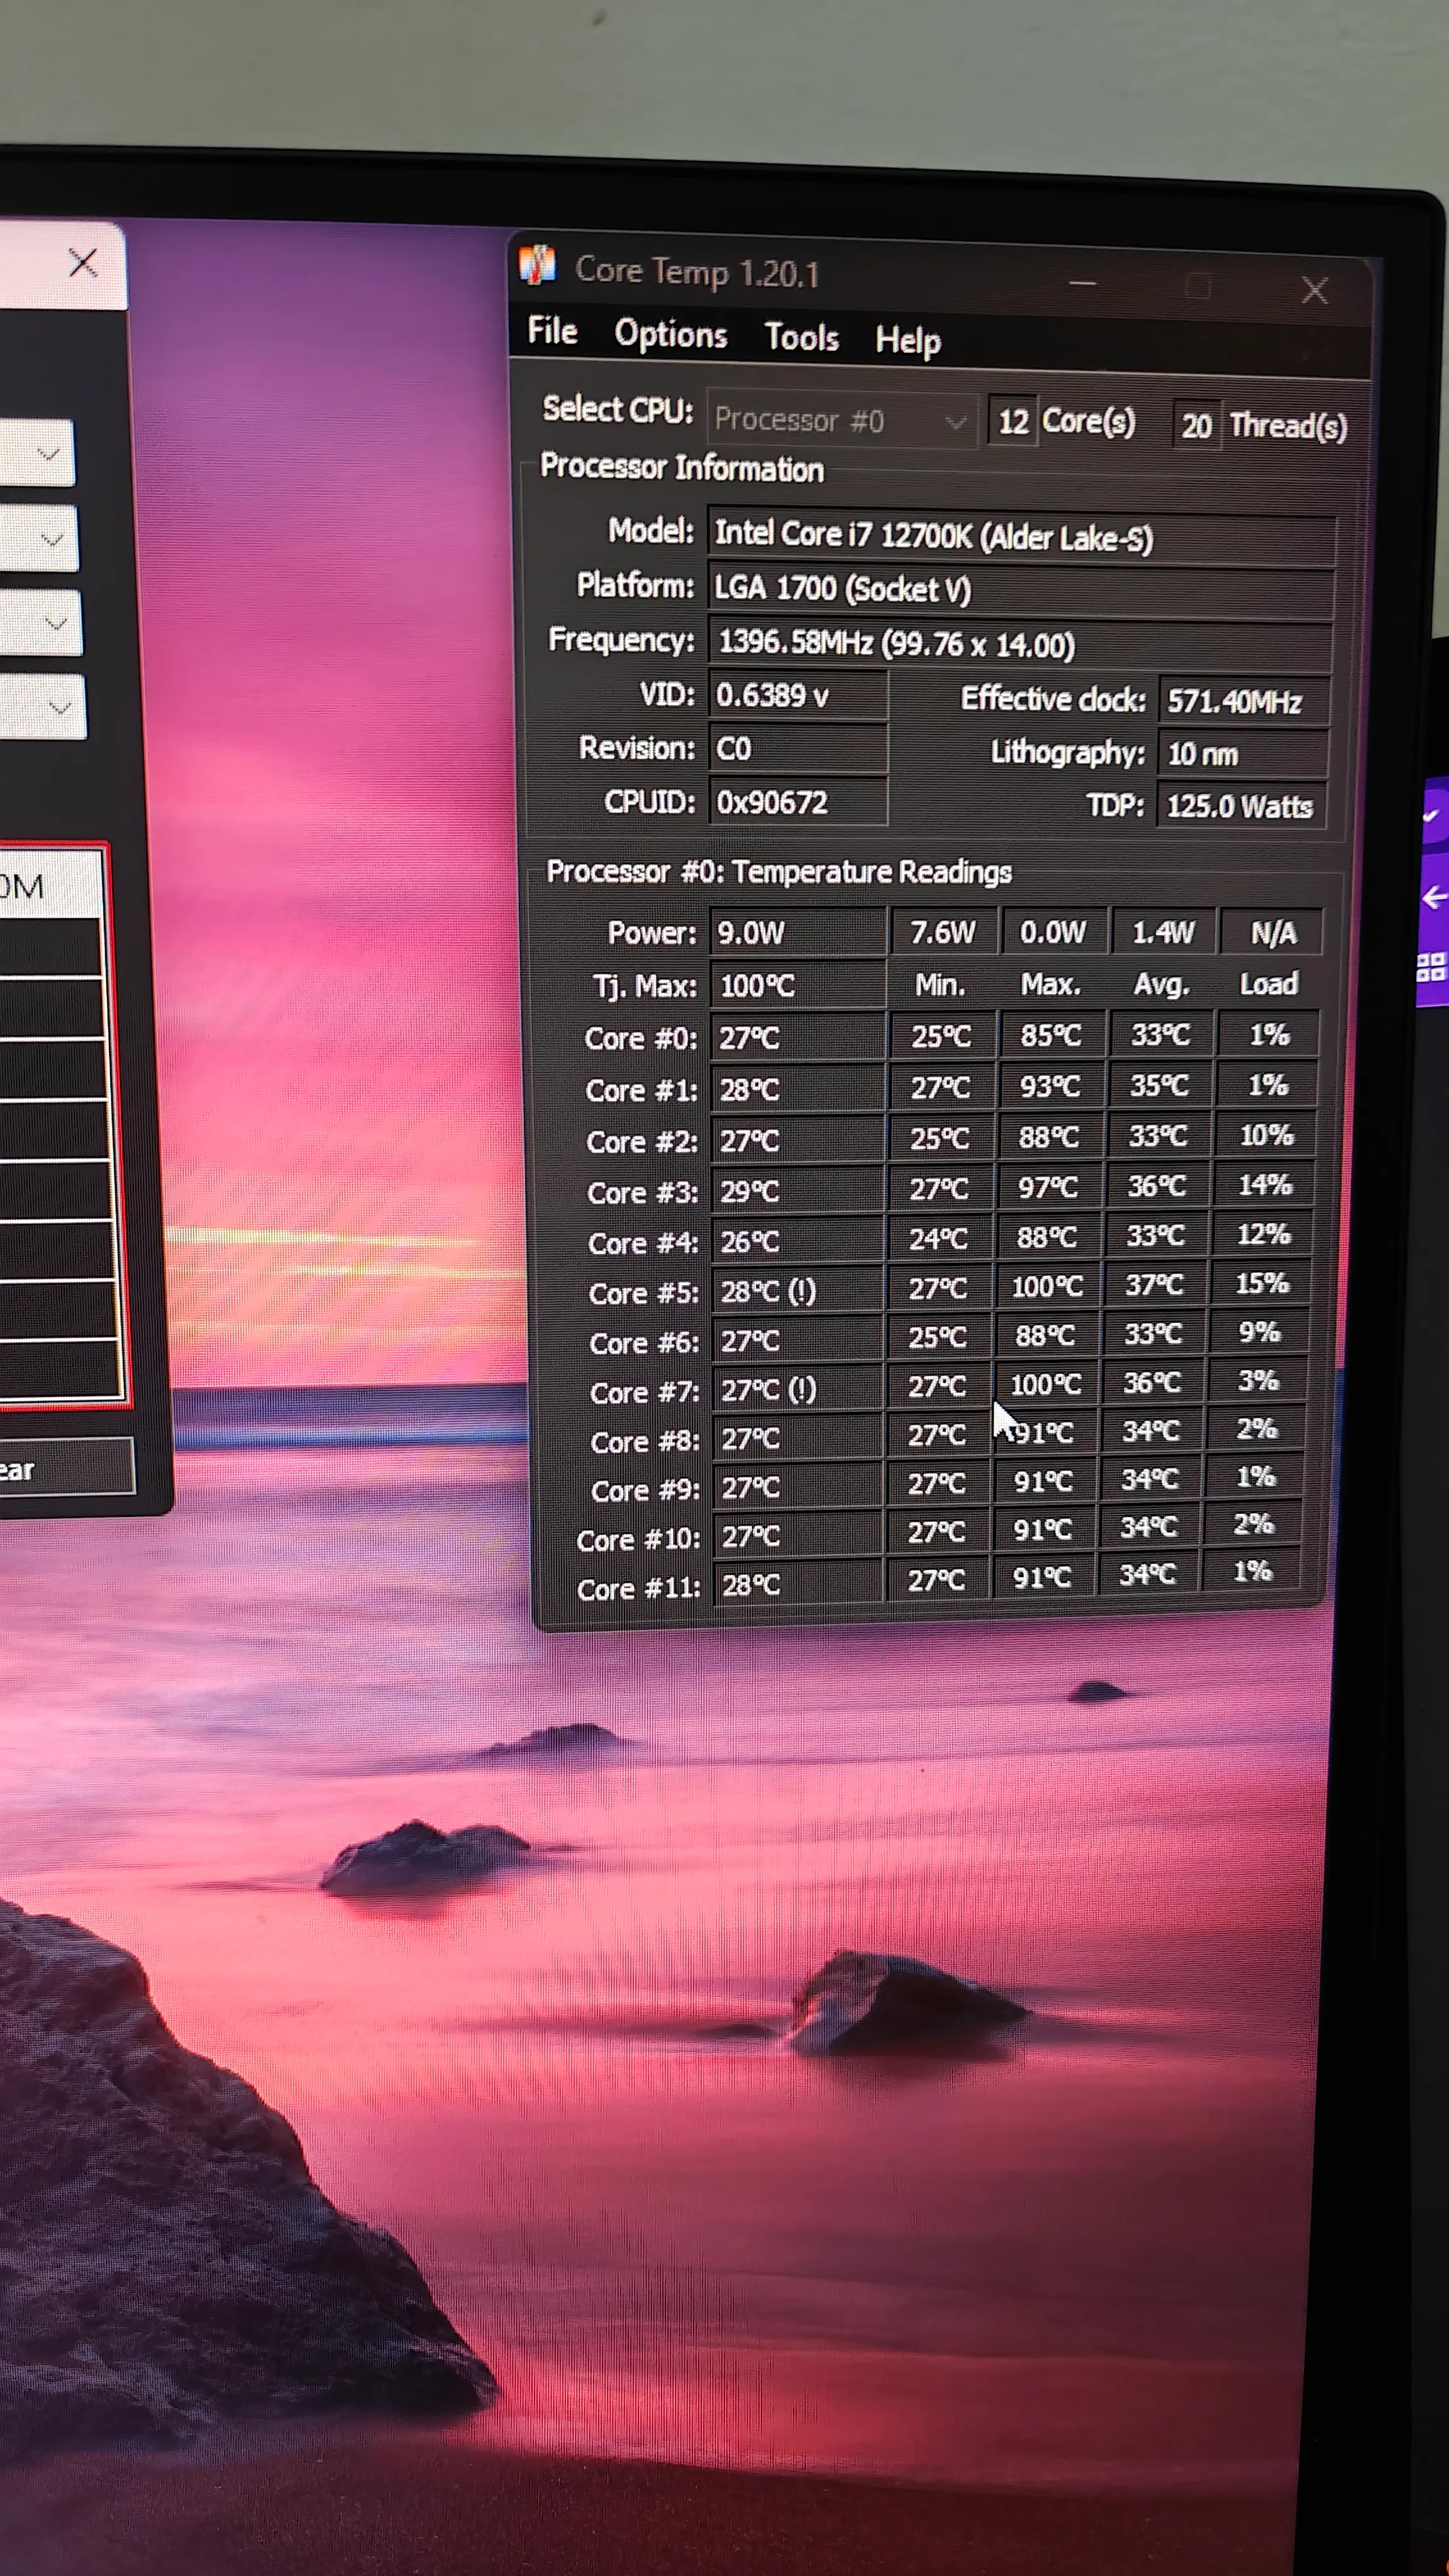Click the power reading '0.0W'
Viewport: 1449px width, 2576px height.
point(1053,933)
